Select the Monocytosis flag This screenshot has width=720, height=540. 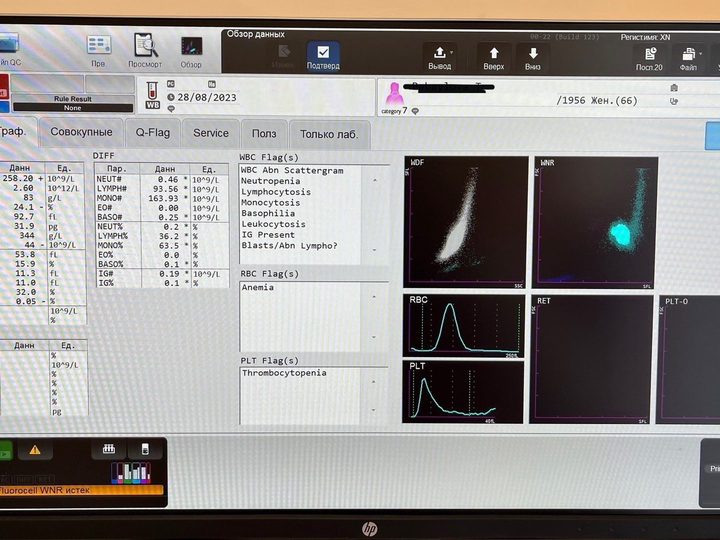click(x=270, y=202)
